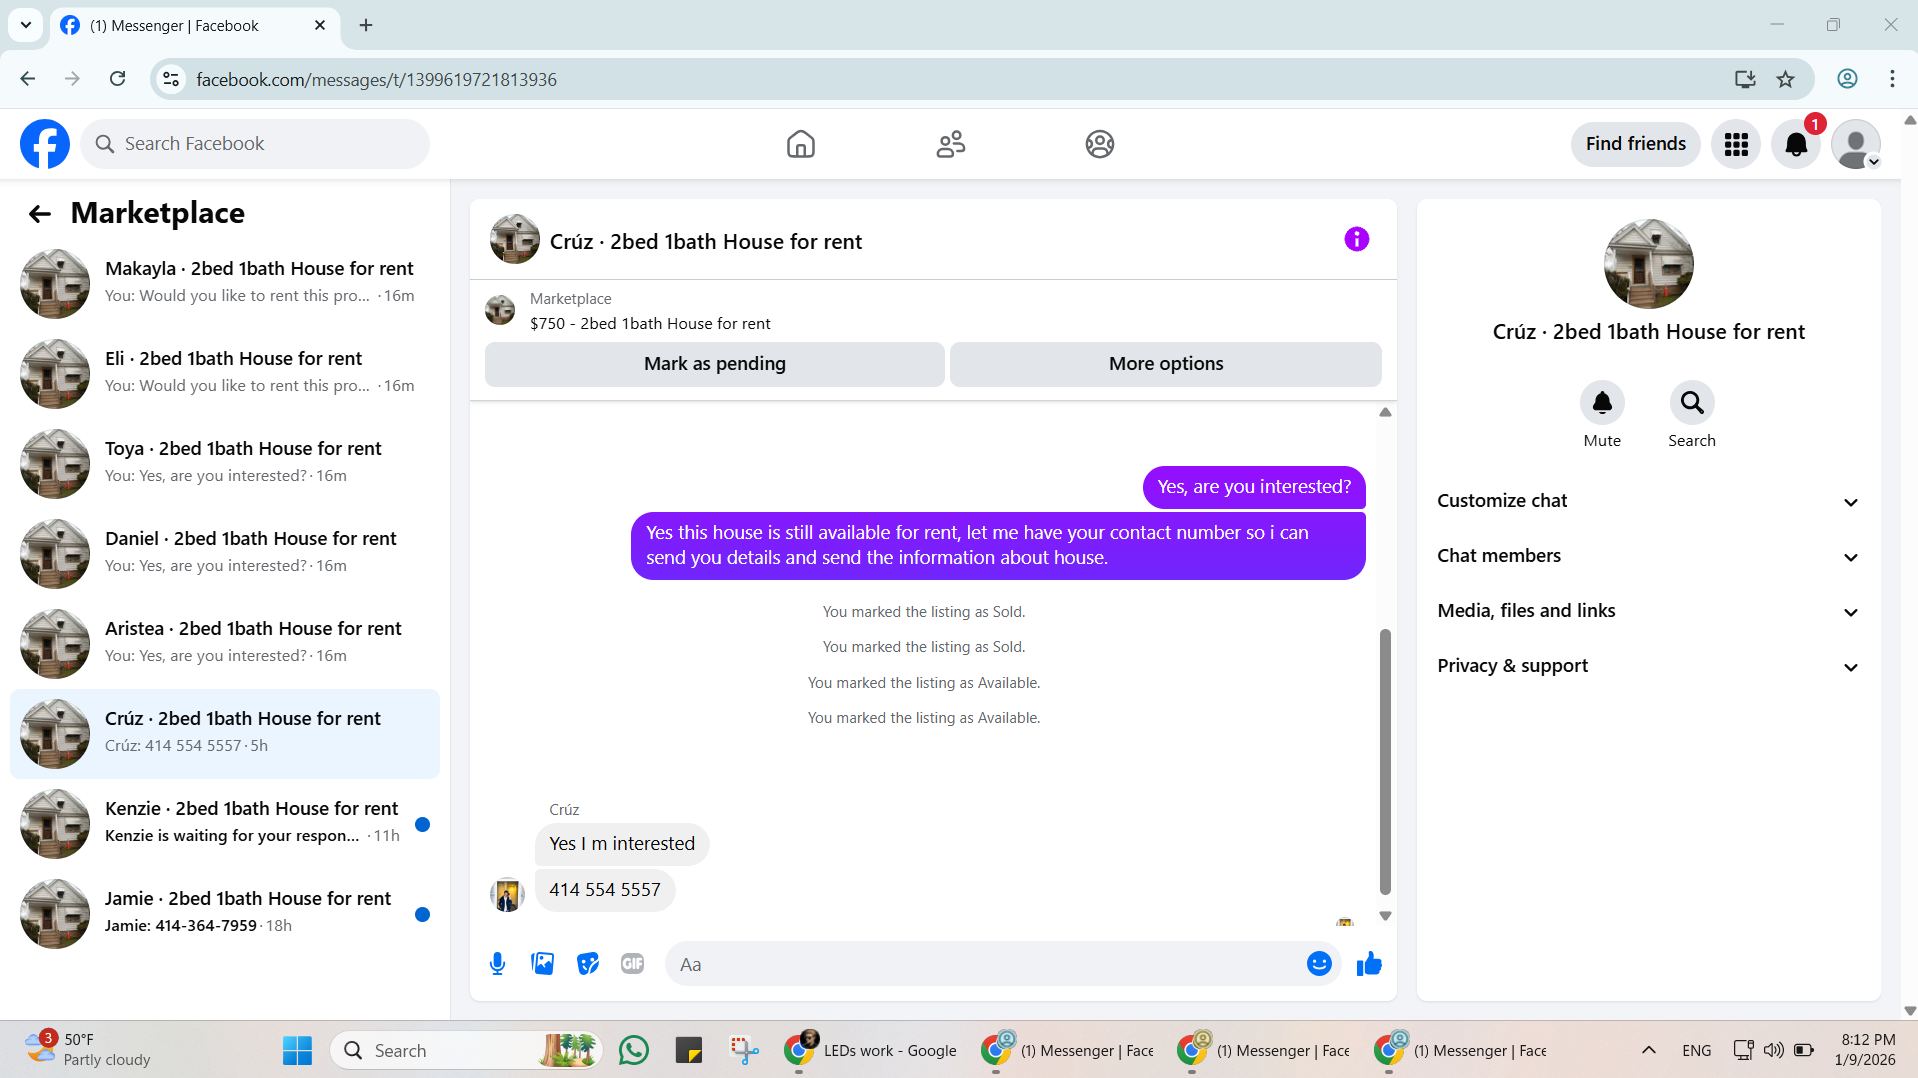Image resolution: width=1918 pixels, height=1078 pixels.
Task: Click Cruz chat header name
Action: coord(705,242)
